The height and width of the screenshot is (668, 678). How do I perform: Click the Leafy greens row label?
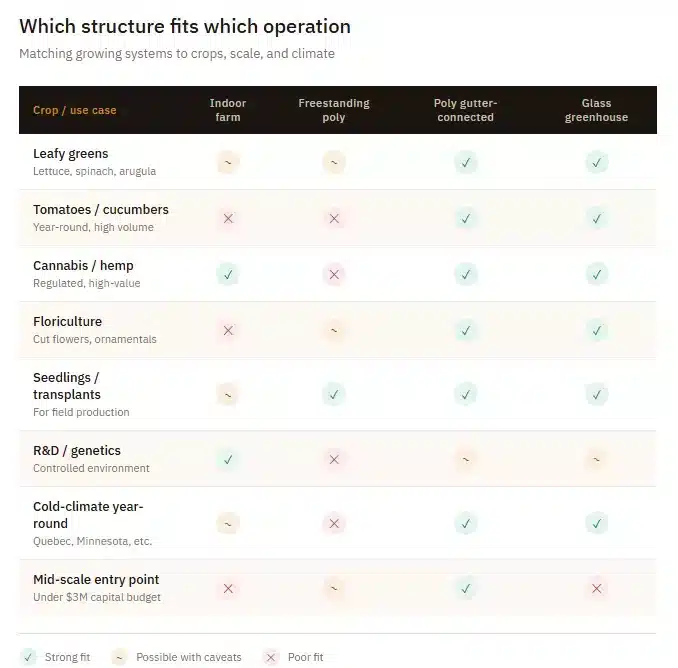tap(71, 154)
